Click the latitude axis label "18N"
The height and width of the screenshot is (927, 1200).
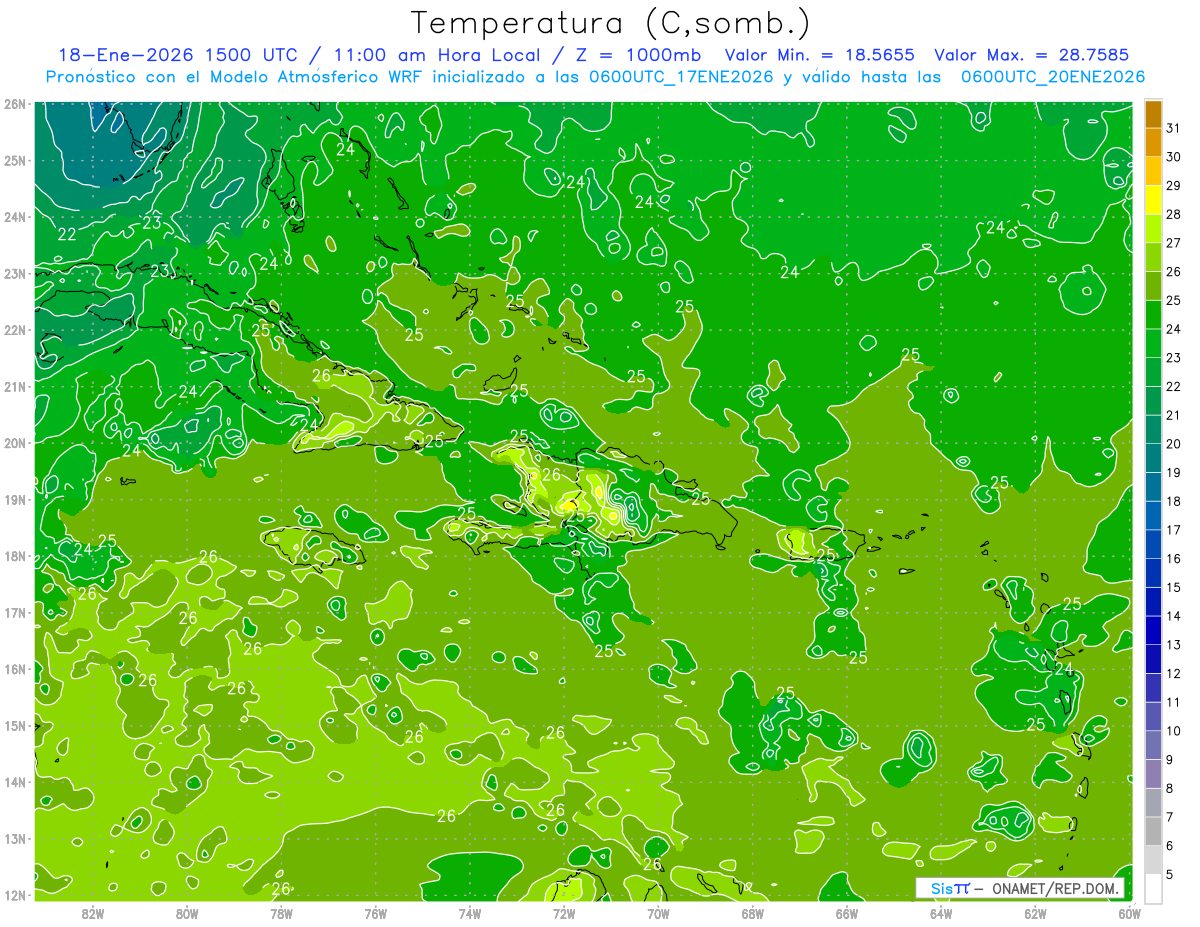[x=14, y=556]
